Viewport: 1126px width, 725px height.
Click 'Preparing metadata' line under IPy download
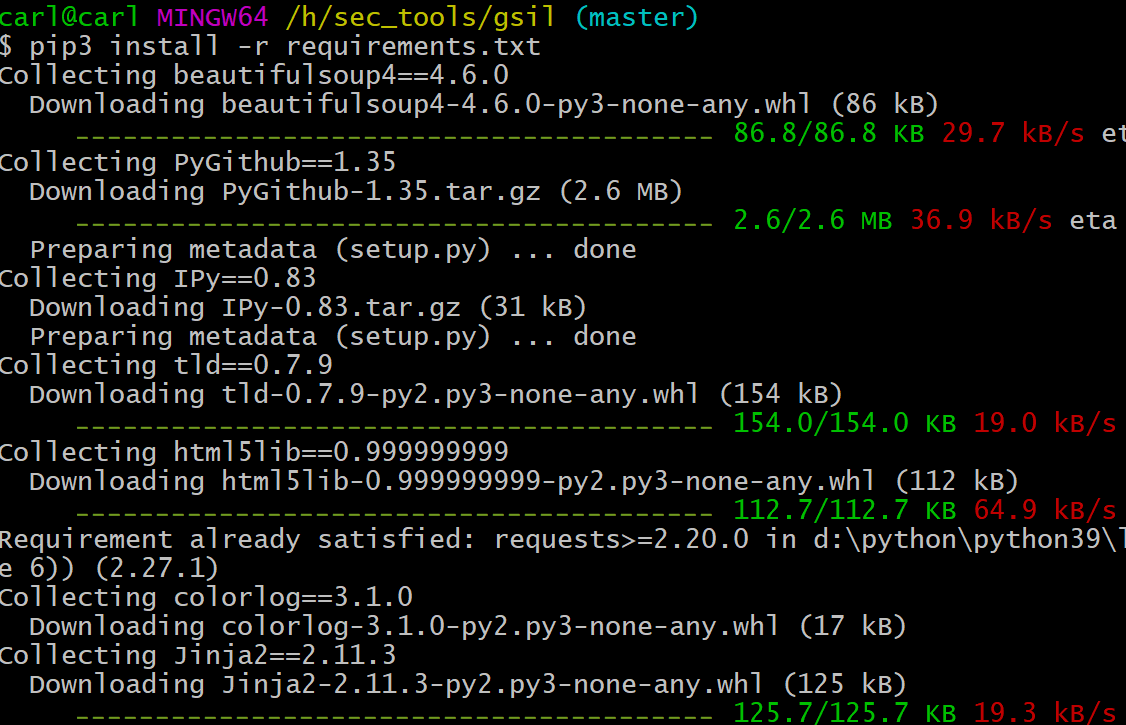333,337
